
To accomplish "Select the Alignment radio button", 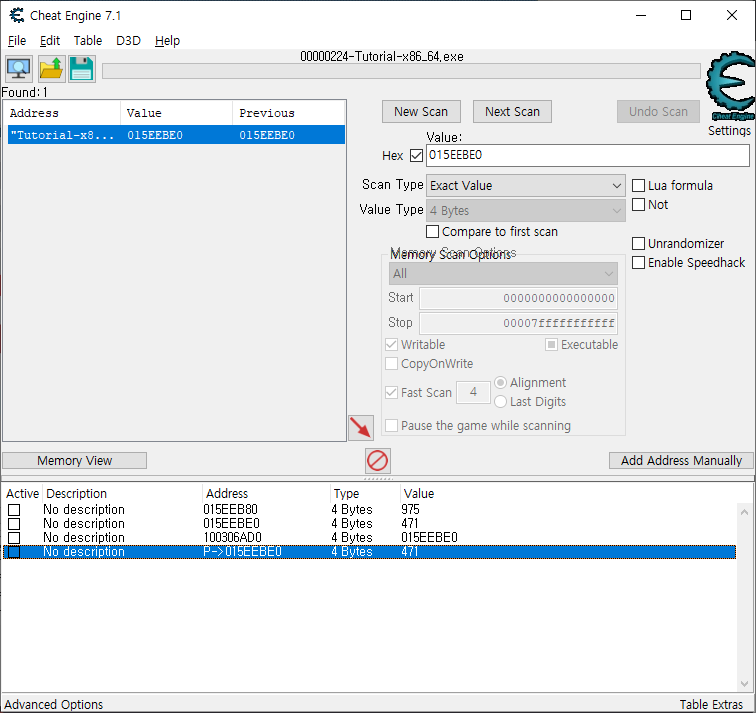I will click(x=500, y=383).
